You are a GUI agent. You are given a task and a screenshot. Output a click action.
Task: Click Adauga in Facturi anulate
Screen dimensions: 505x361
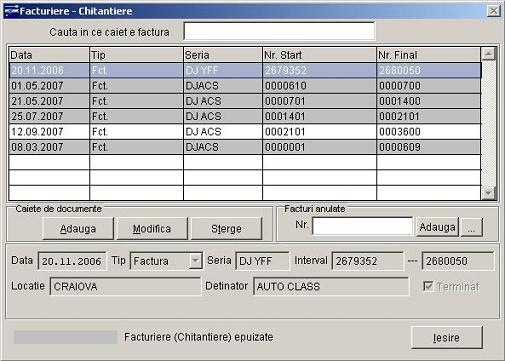[437, 227]
